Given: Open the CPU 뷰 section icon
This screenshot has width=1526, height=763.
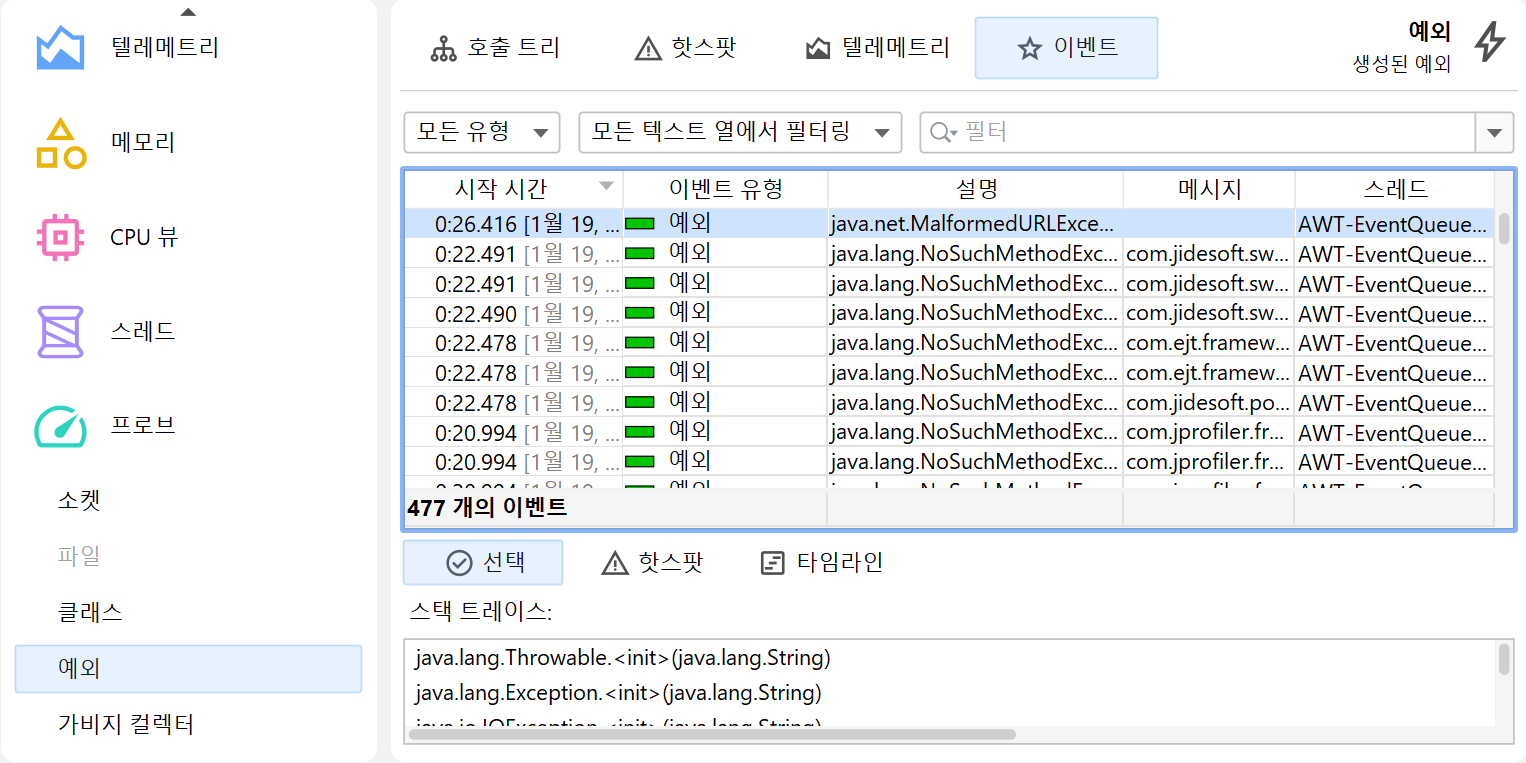Looking at the screenshot, I should [60, 237].
